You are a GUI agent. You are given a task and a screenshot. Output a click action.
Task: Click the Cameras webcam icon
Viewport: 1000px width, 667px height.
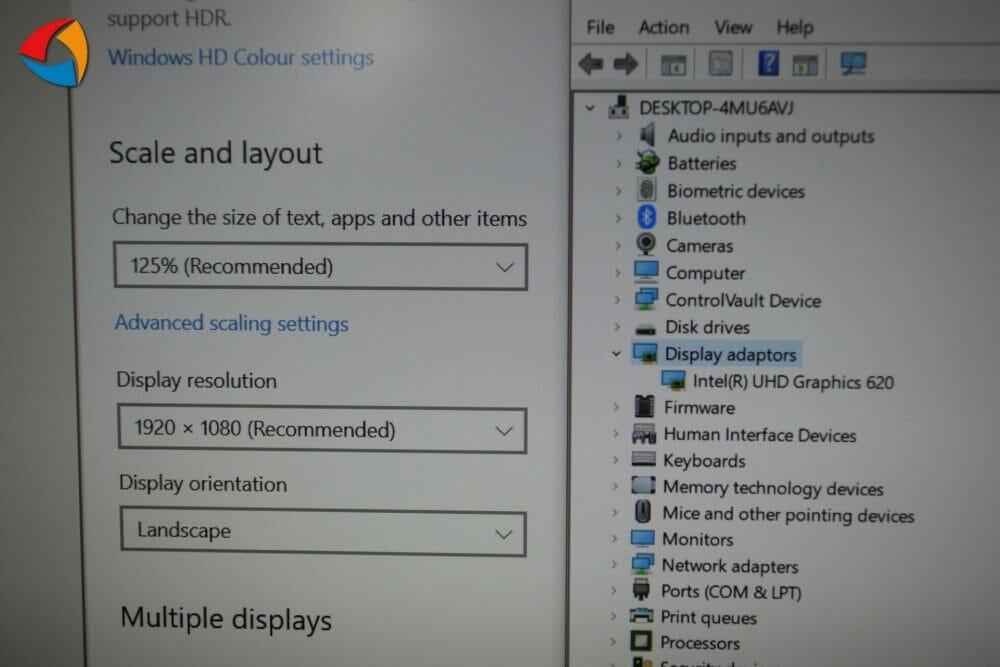[646, 245]
